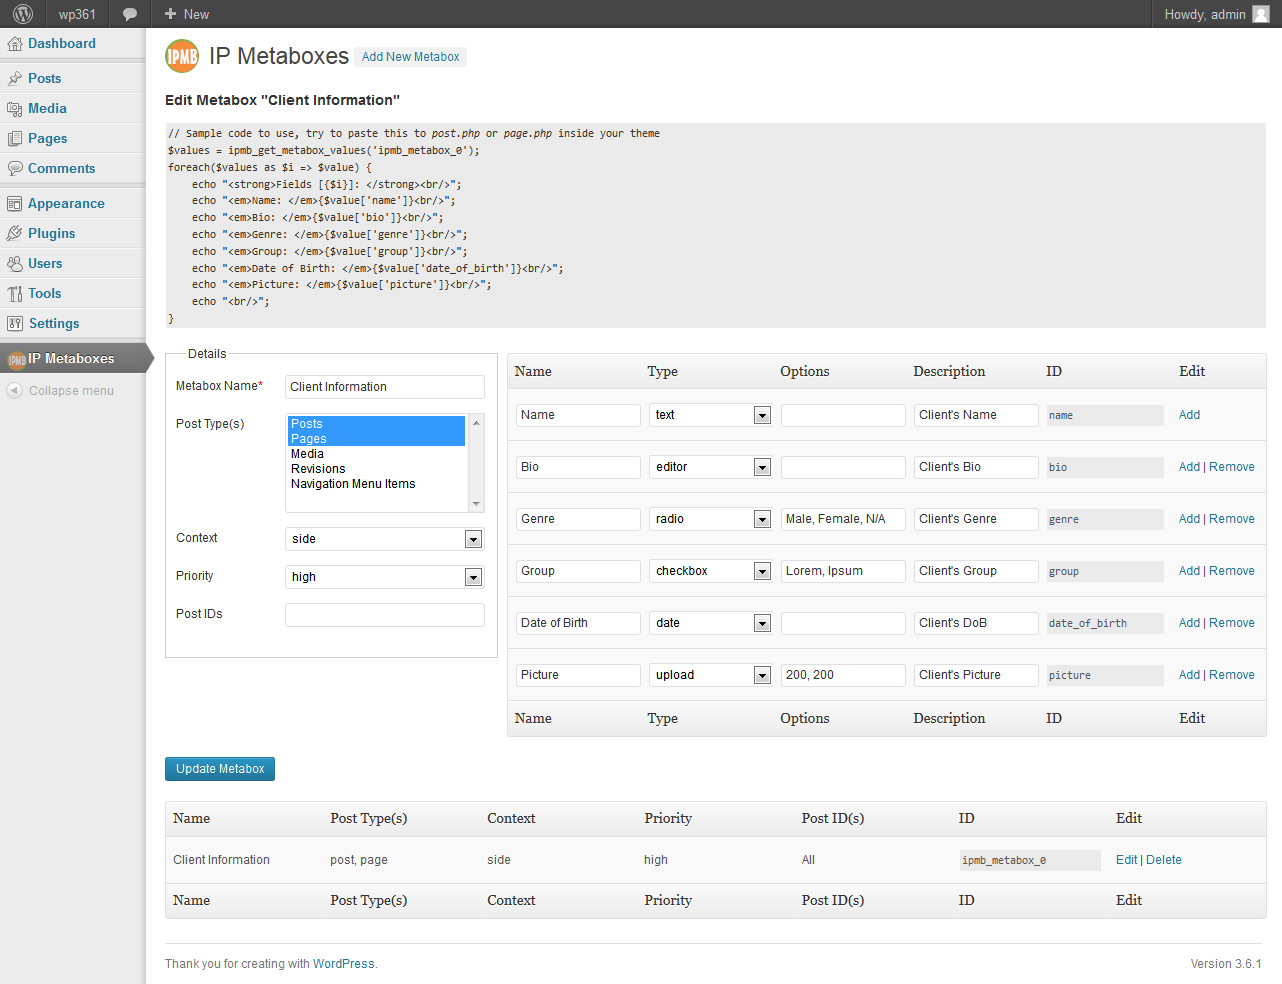The height and width of the screenshot is (984, 1282).
Task: Open the type dropdown showing upload
Action: pyautogui.click(x=711, y=675)
